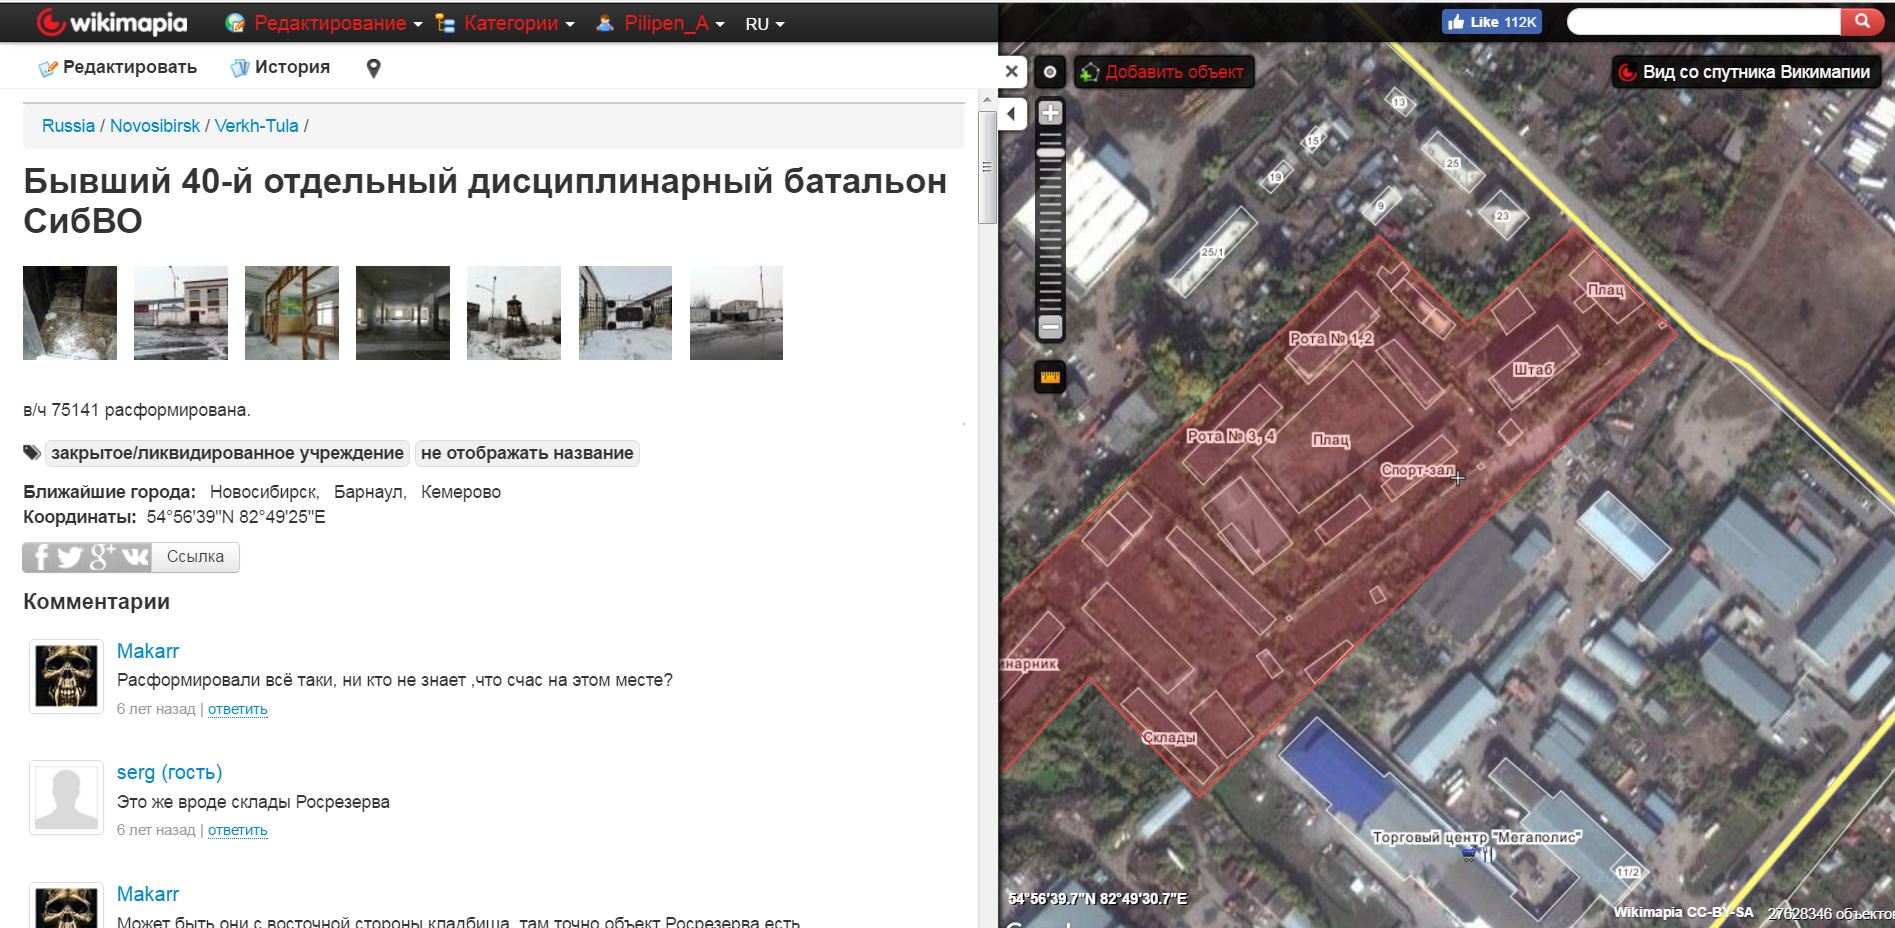Click the left panel vertical scrollbar thumb
1895x928 pixels.
coord(987,167)
